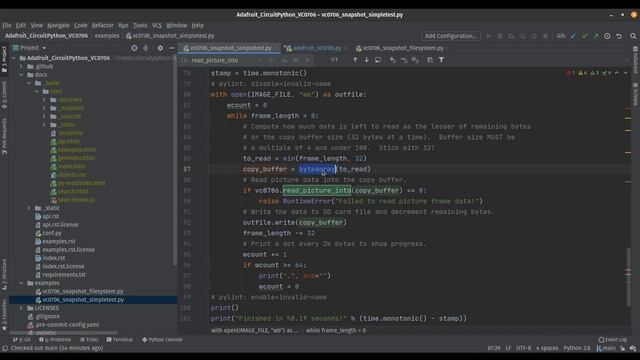Screen dimensions: 640x360
Task: Open Git history clock icon
Action: [x=607, y=36]
